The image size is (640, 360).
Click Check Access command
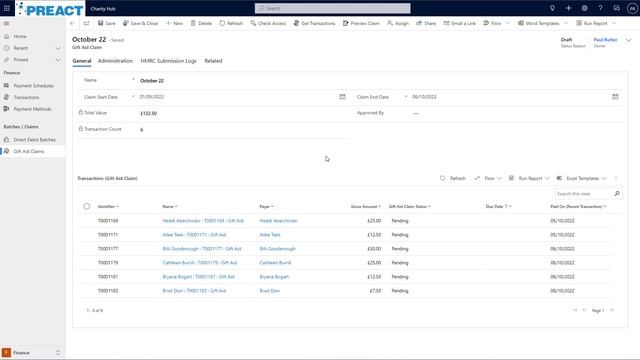click(268, 23)
